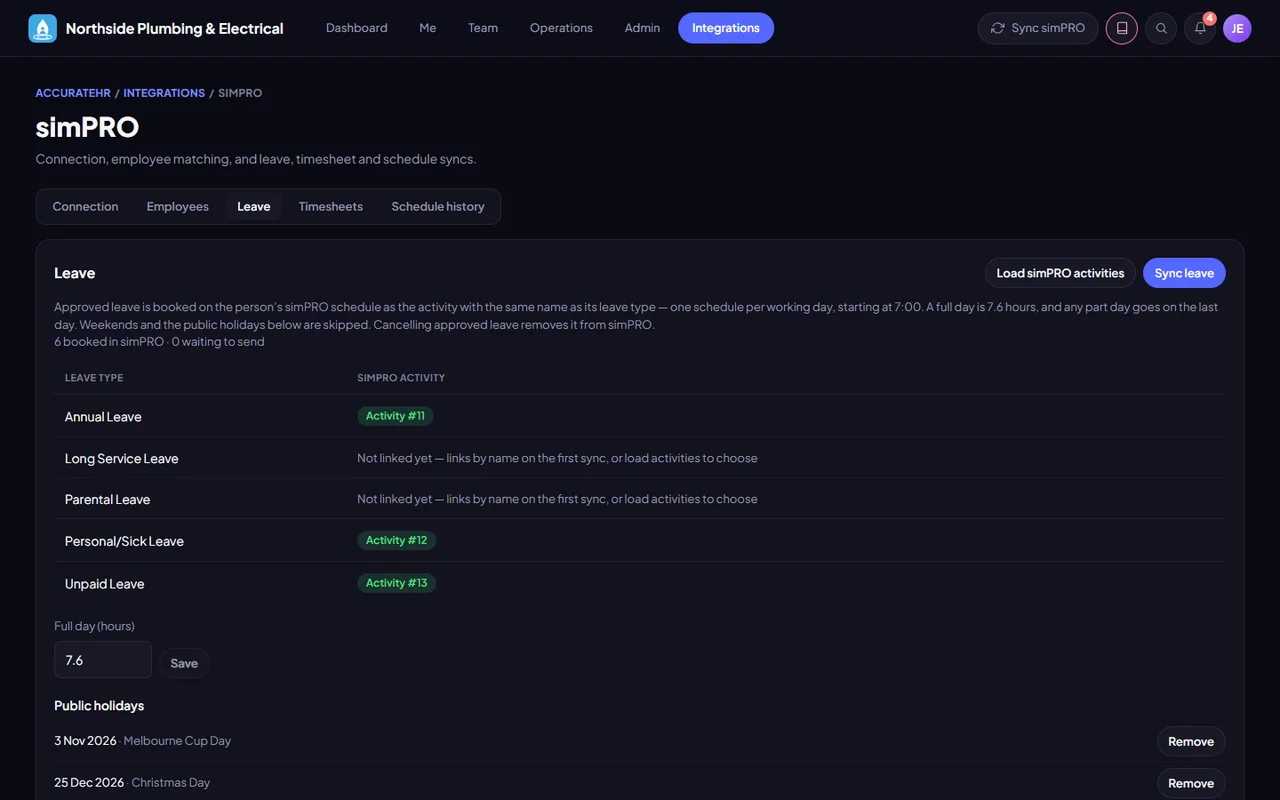Click the Sync simPRO header button
This screenshot has width=1280, height=800.
point(1038,28)
